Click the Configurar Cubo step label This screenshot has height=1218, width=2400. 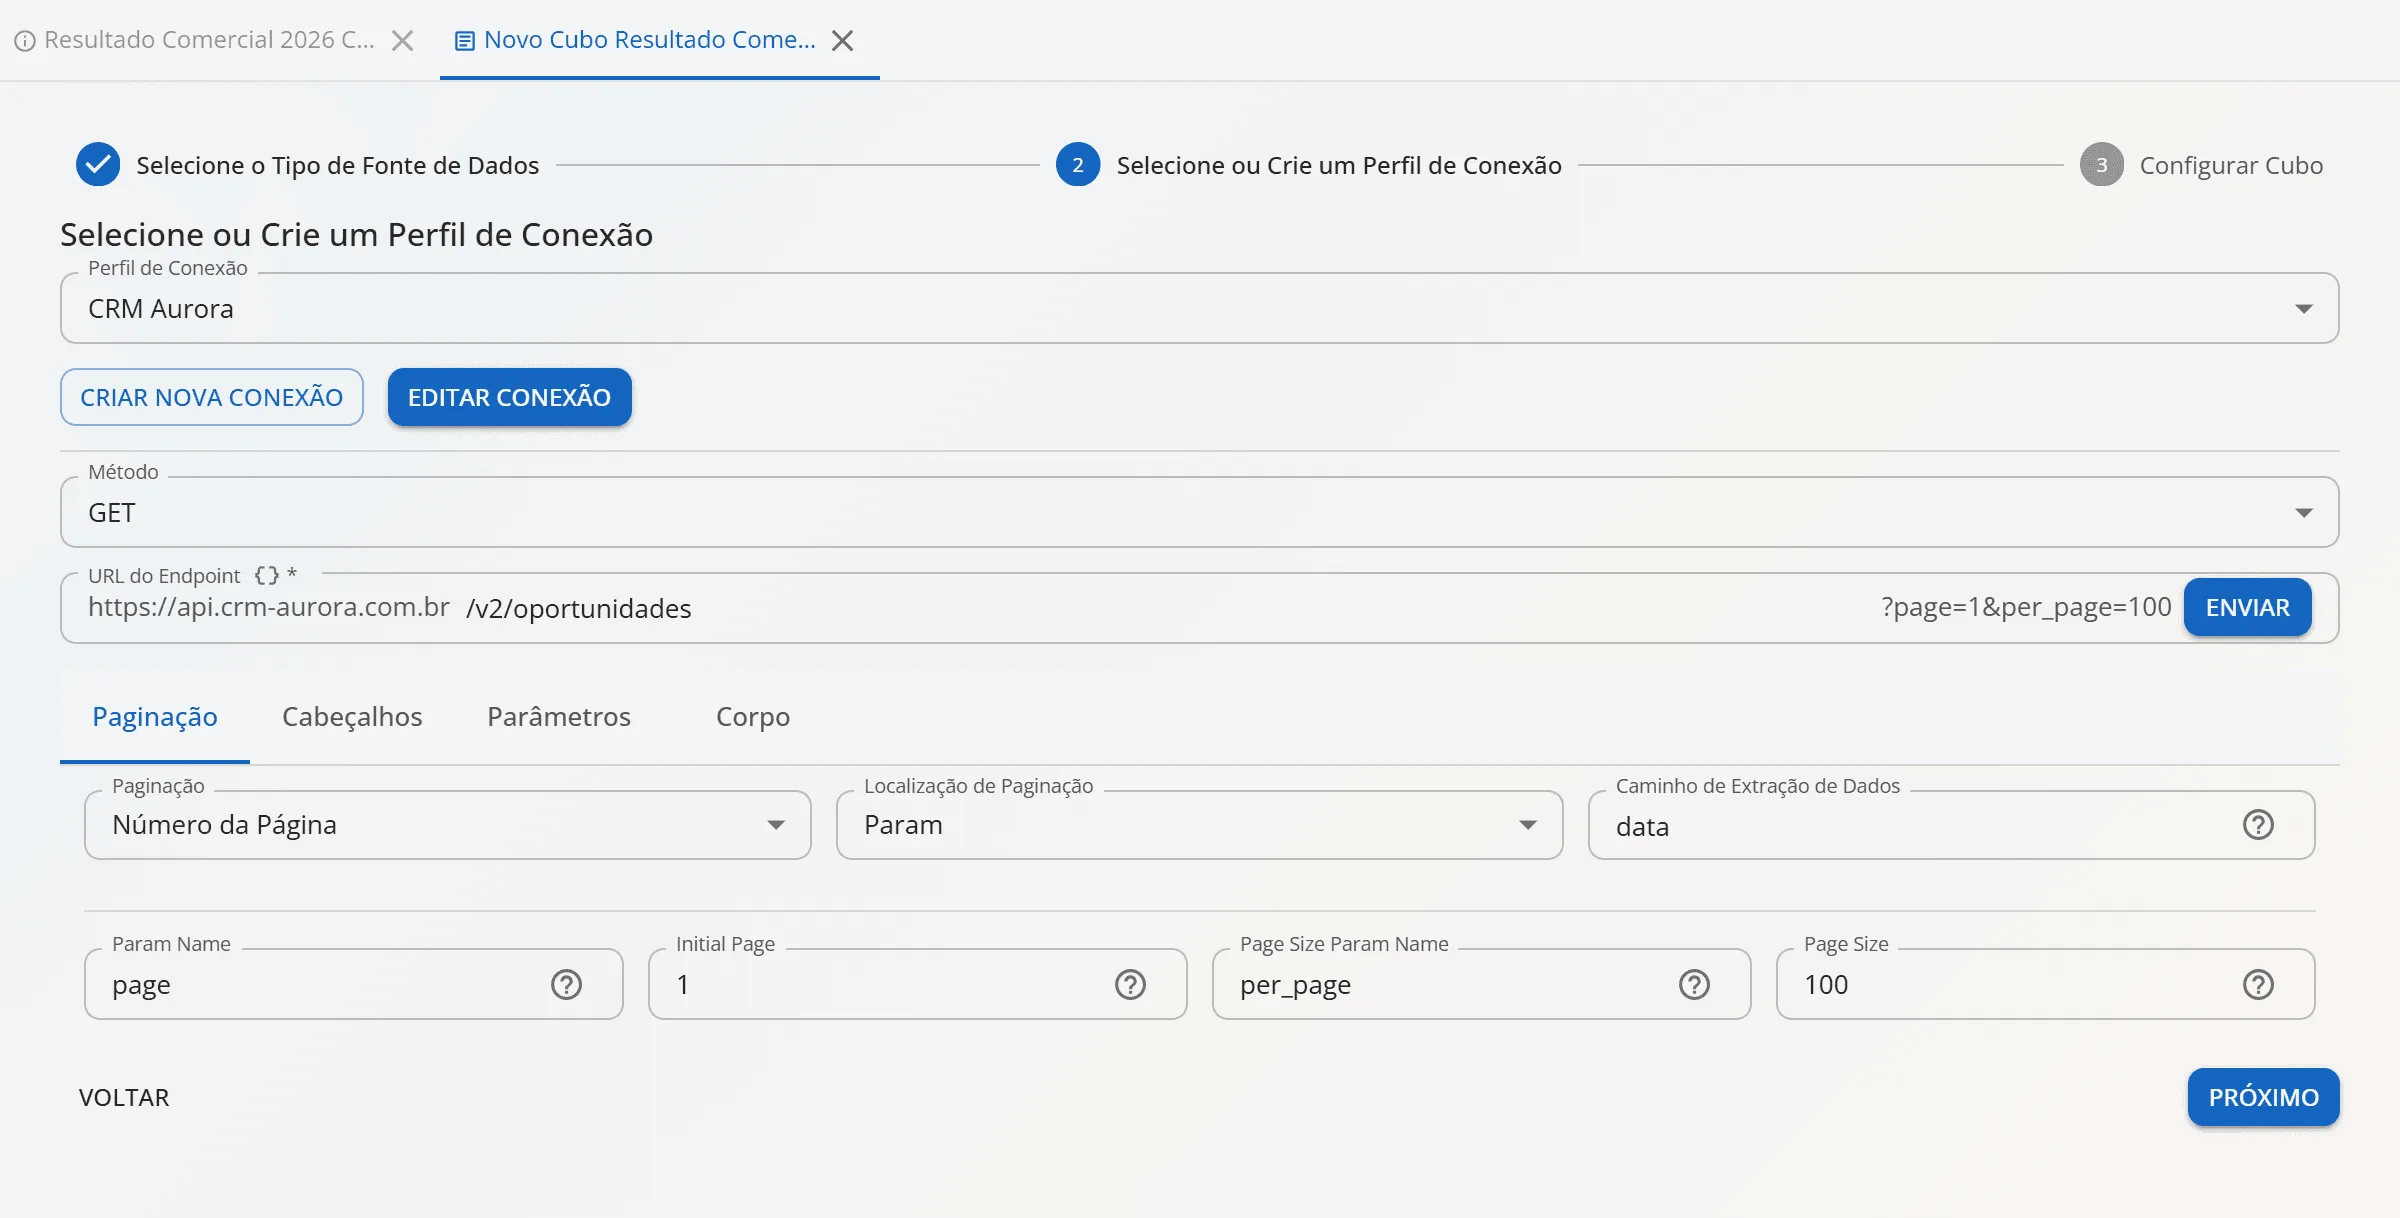tap(2231, 165)
